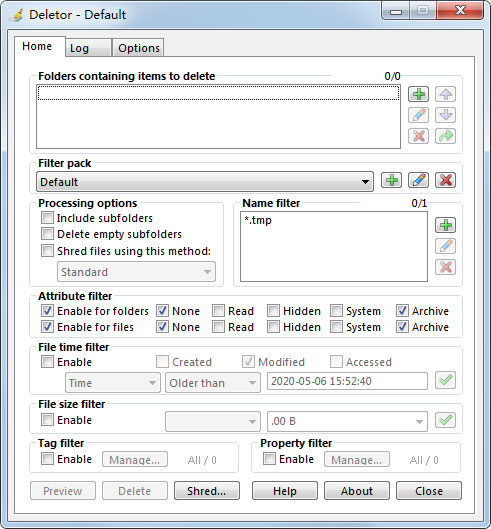The width and height of the screenshot is (491, 529).
Task: Open the Default filter pack dropdown
Action: point(205,182)
